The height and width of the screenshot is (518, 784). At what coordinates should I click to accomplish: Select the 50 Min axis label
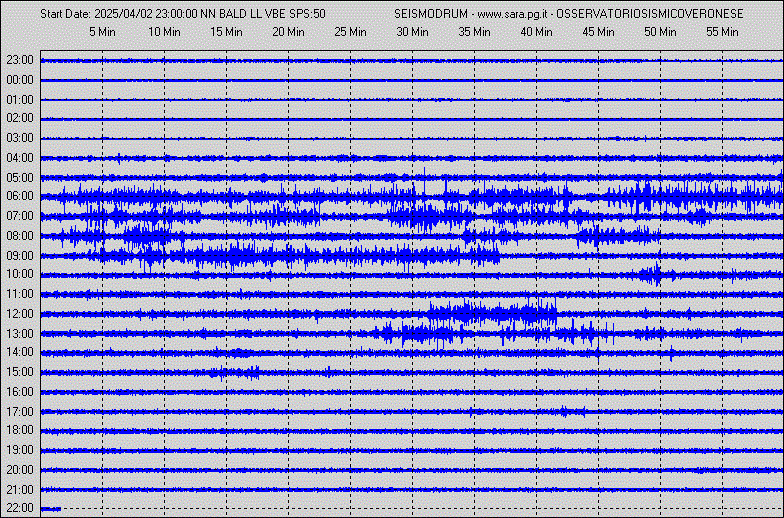660,32
